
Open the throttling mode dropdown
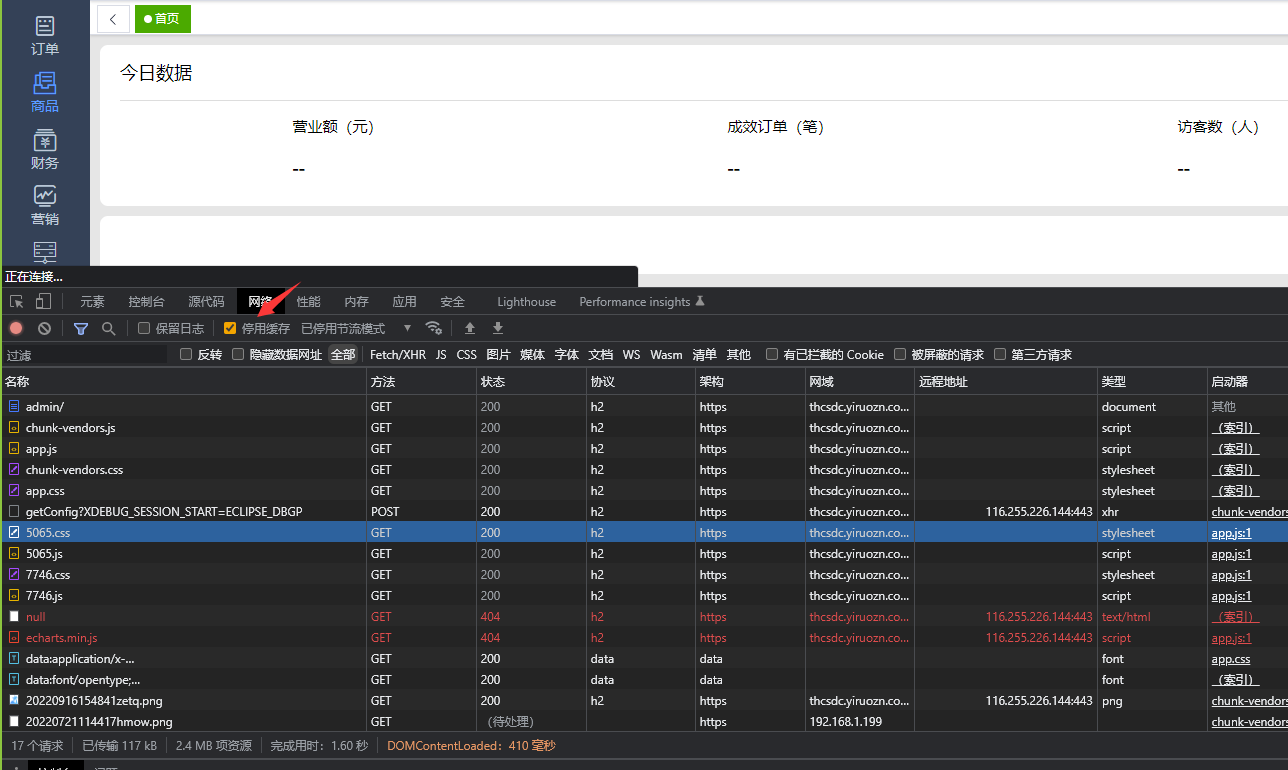[357, 328]
